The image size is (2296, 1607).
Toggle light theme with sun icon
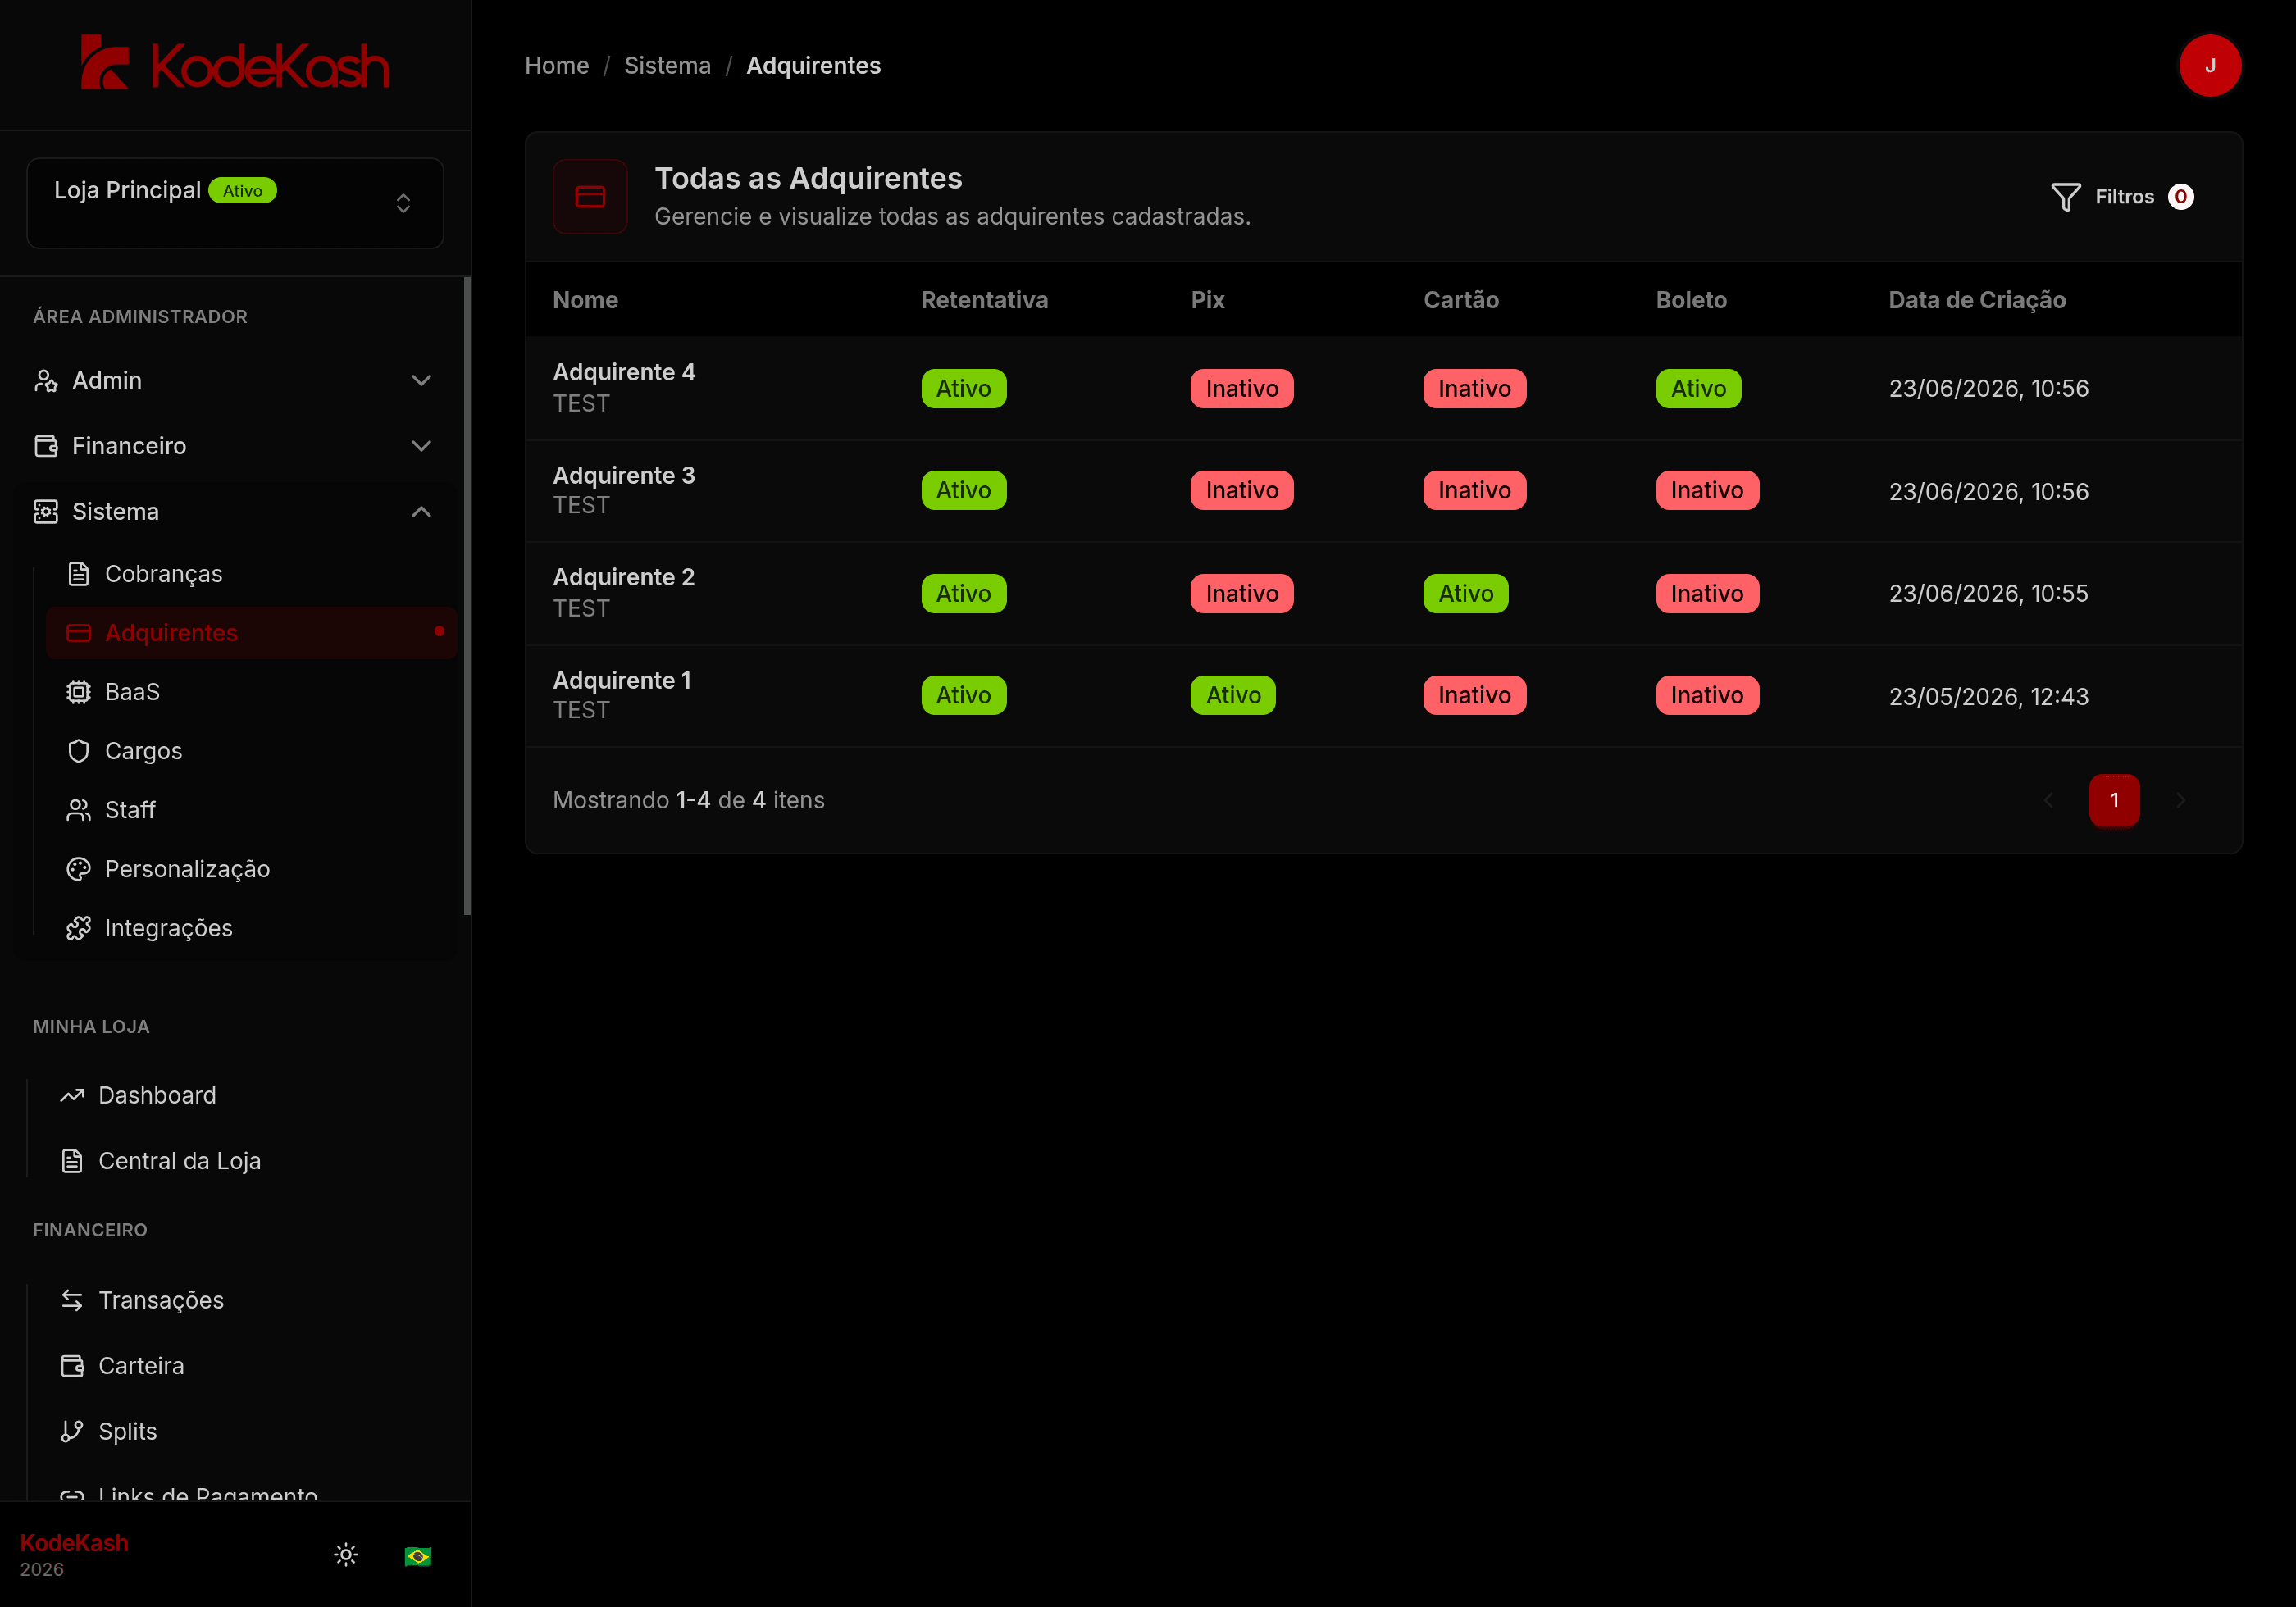point(346,1554)
